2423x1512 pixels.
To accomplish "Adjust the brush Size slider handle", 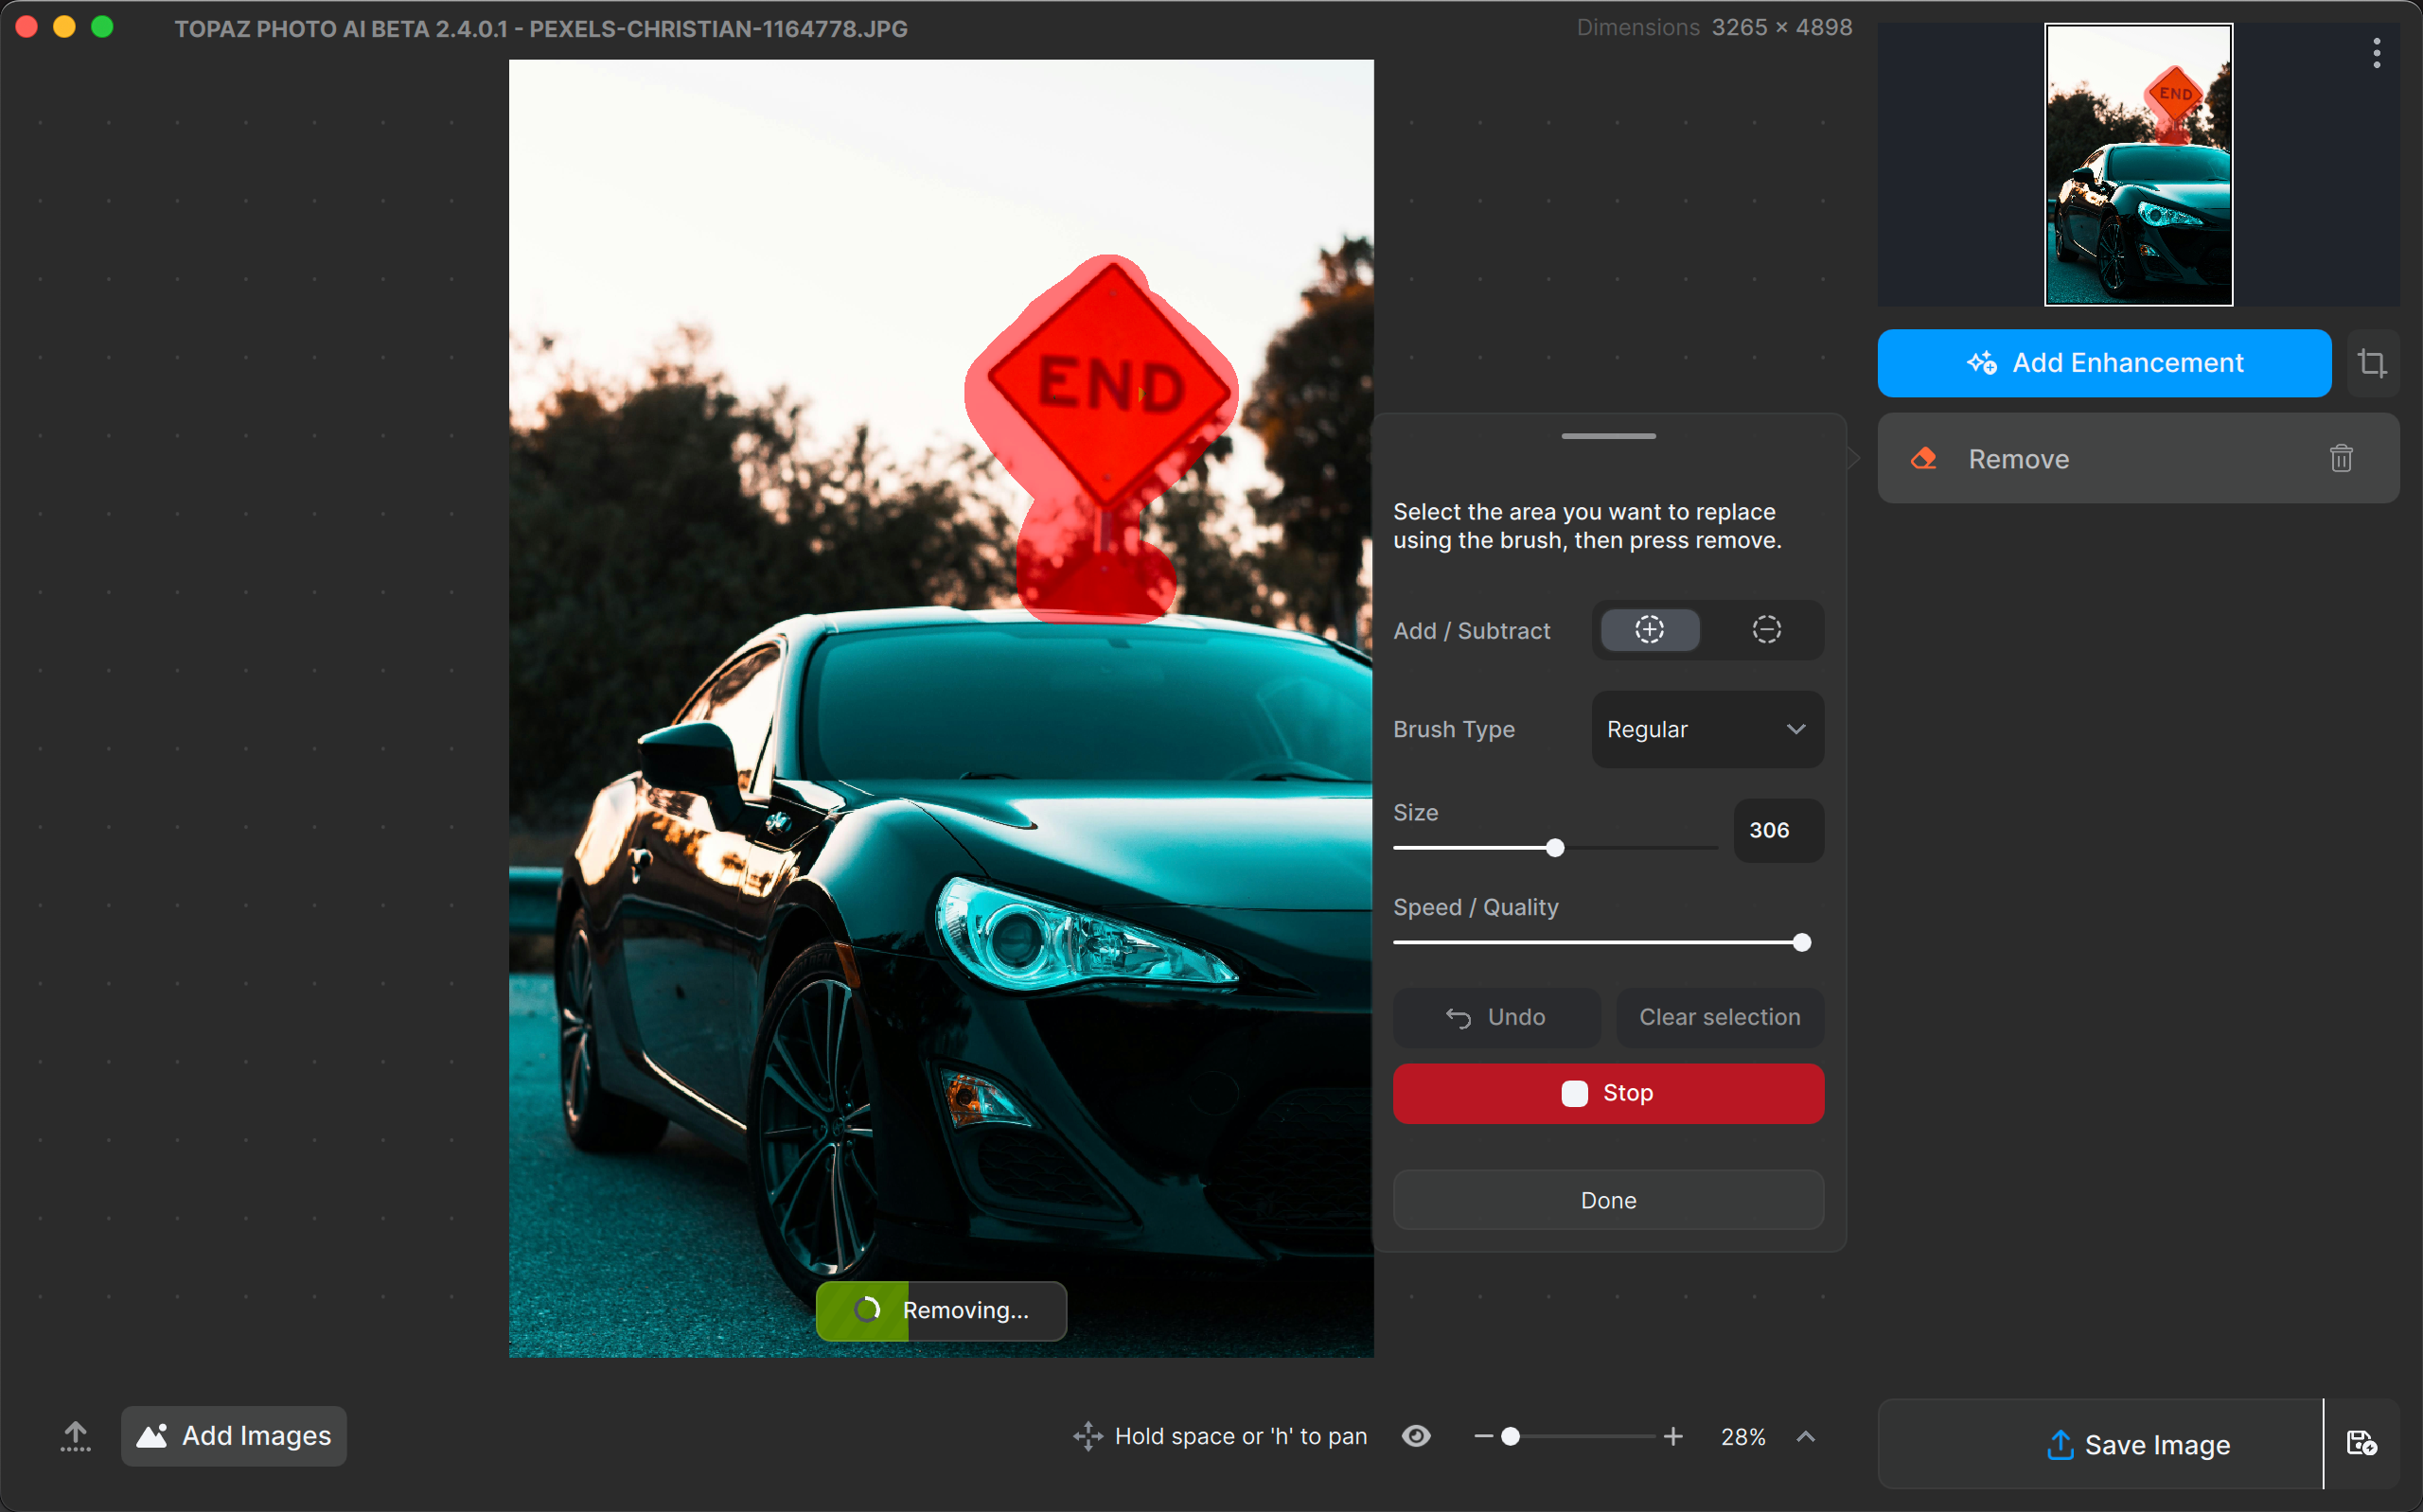I will point(1554,848).
